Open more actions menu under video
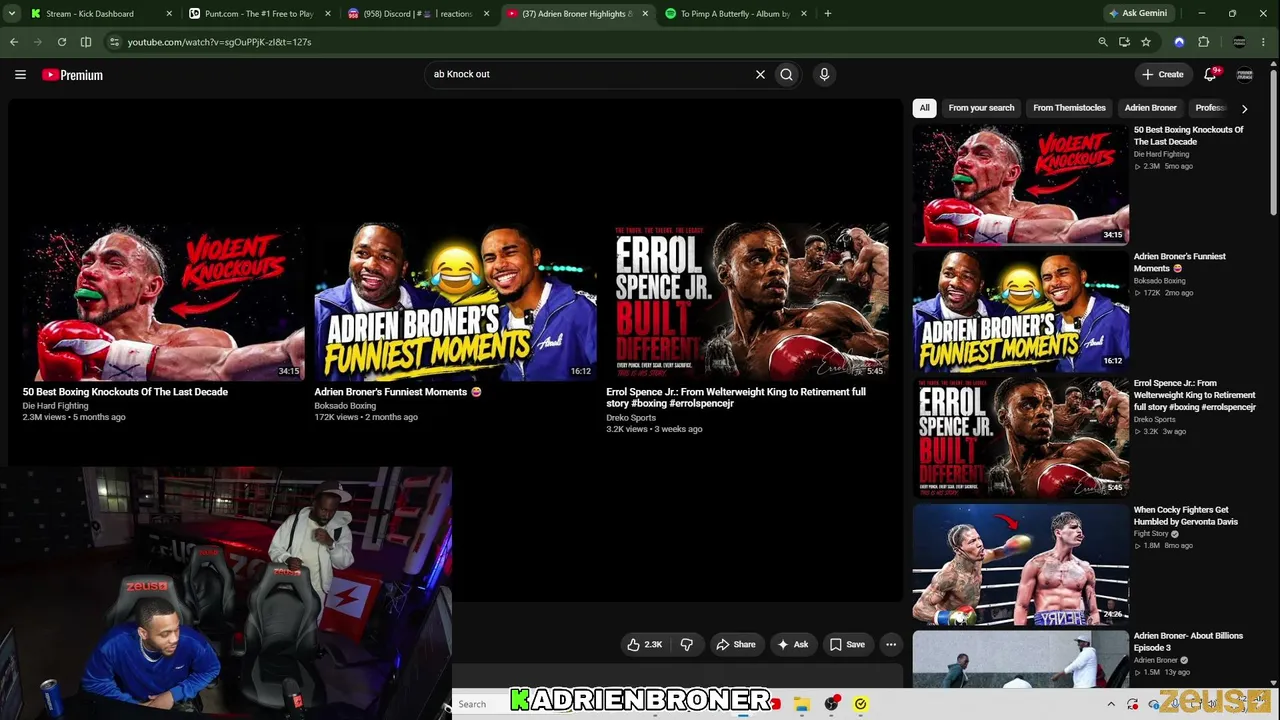 coord(891,645)
